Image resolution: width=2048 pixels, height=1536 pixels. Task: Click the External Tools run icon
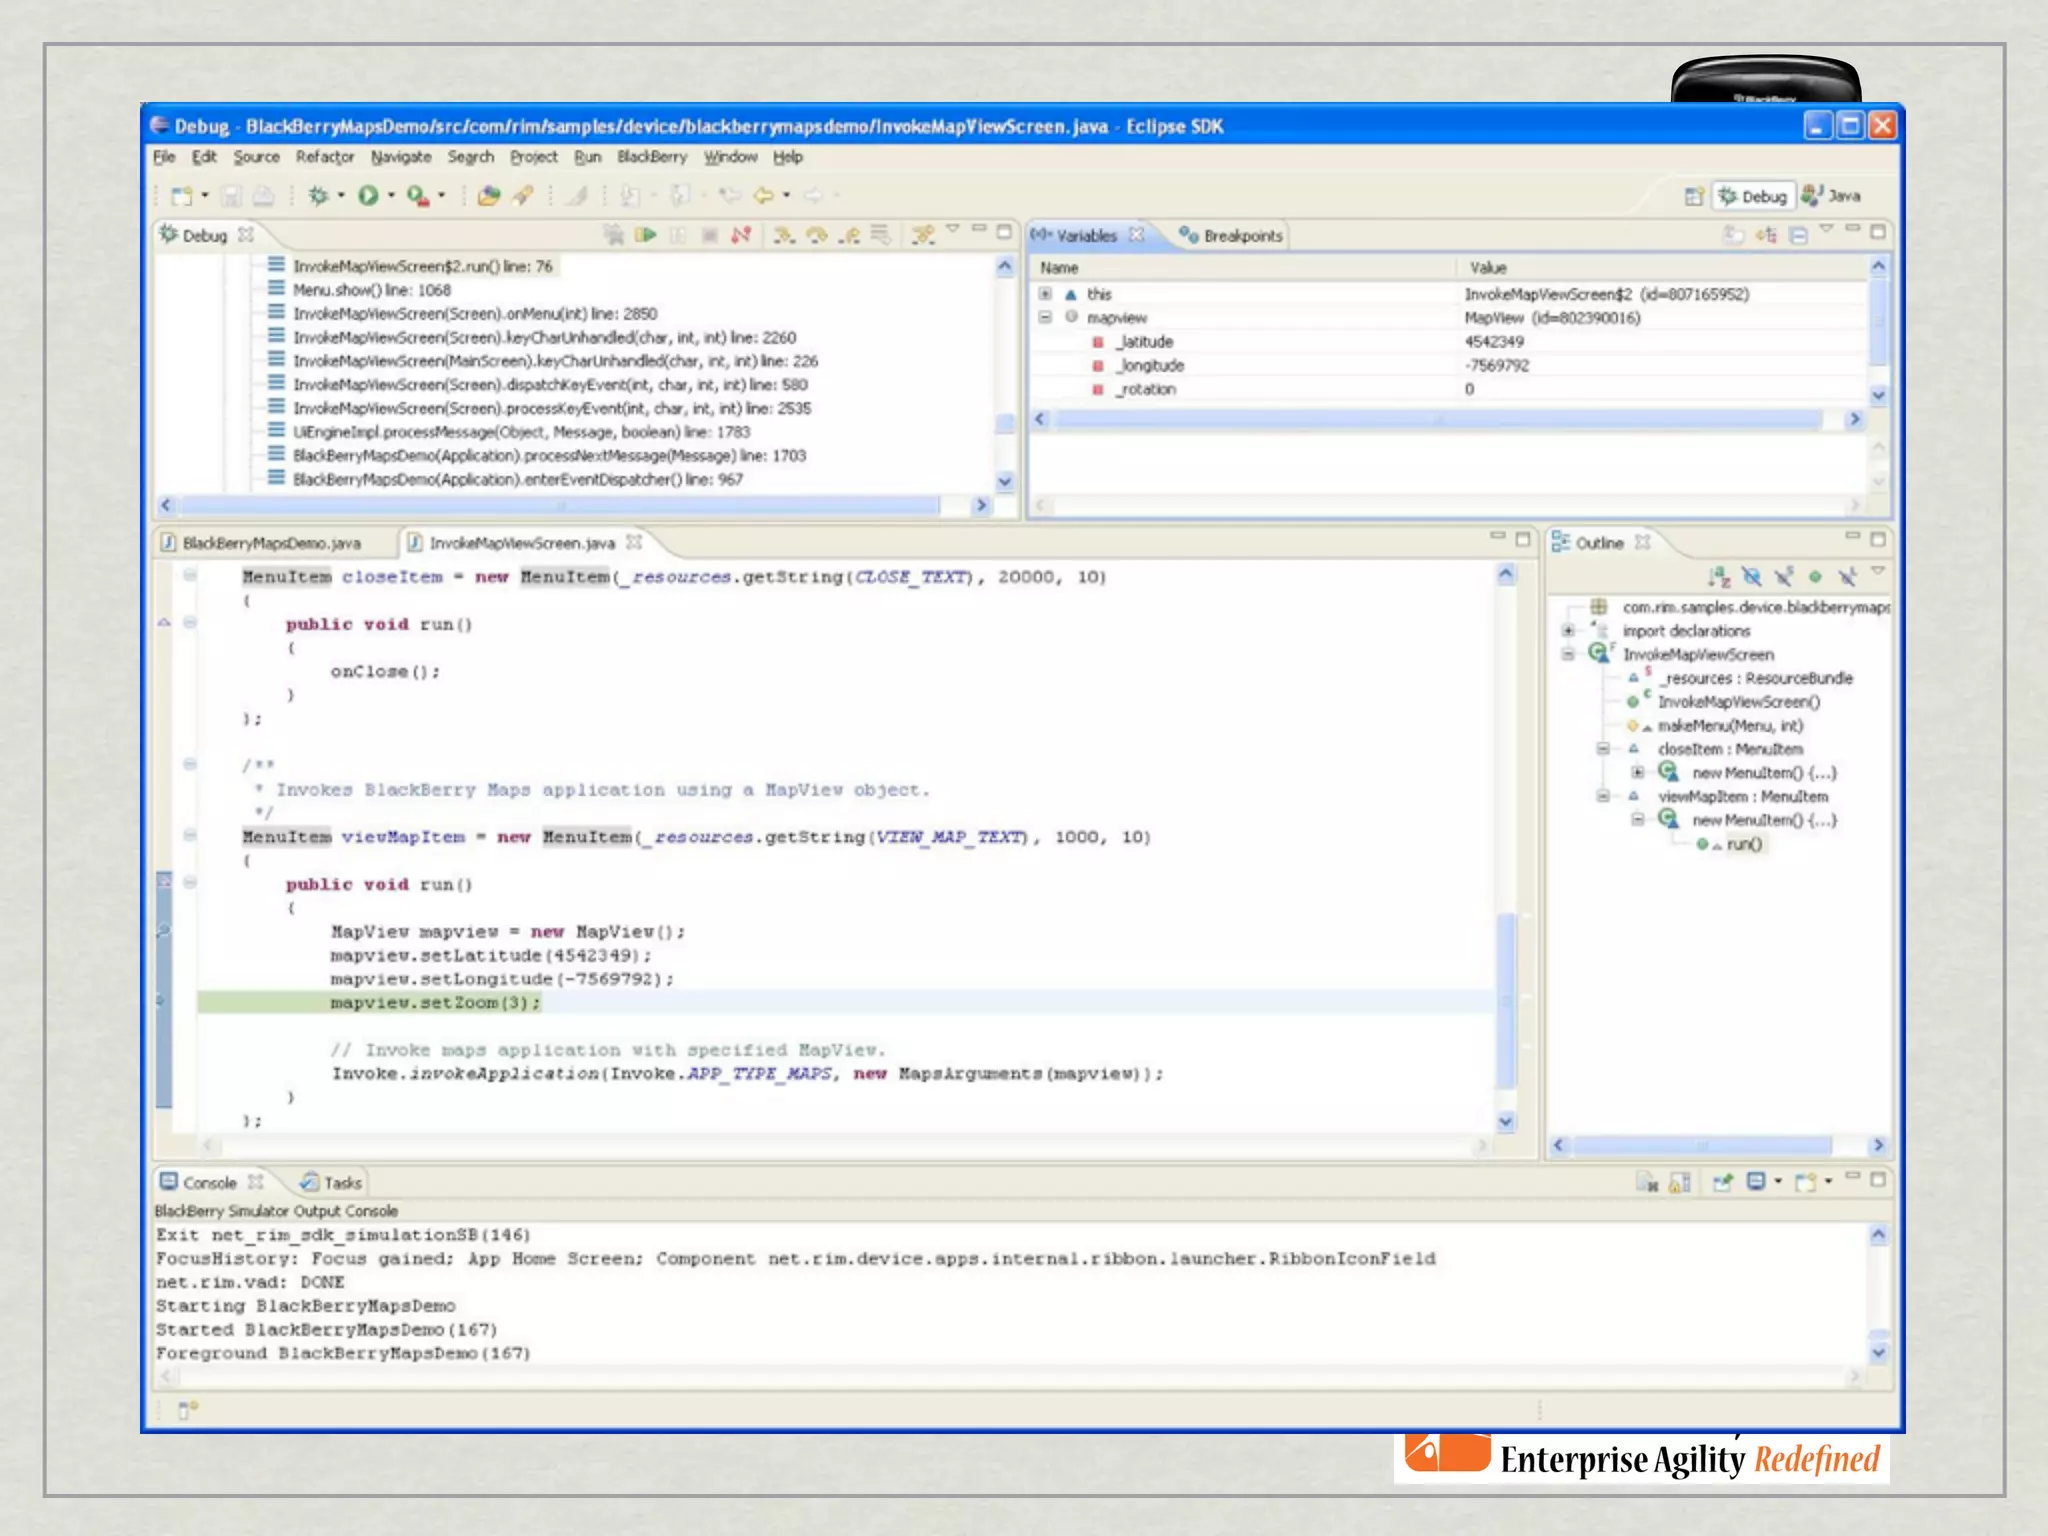[418, 196]
